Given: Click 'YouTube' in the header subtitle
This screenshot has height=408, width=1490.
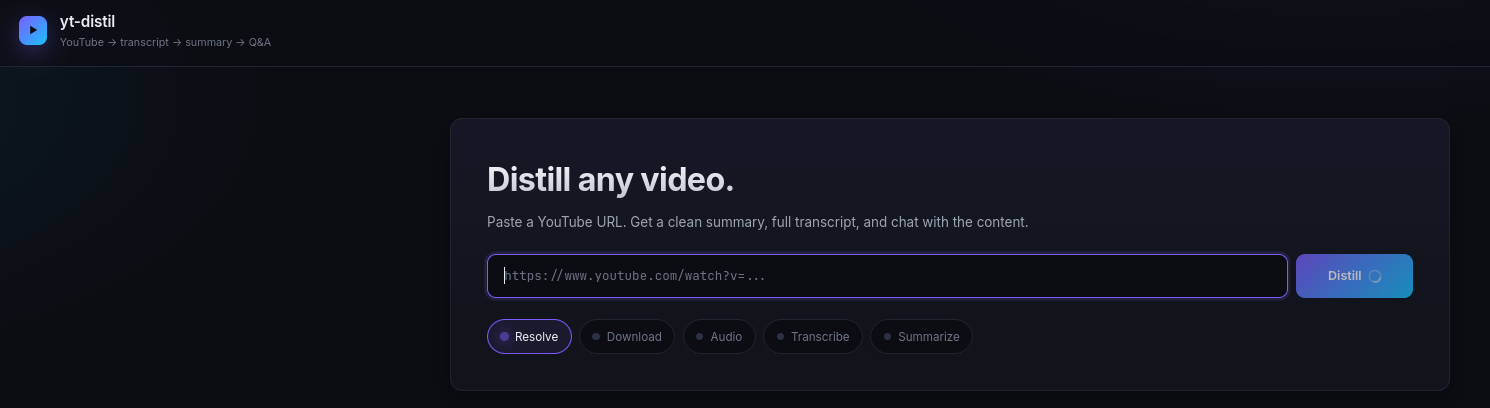Looking at the screenshot, I should 82,42.
